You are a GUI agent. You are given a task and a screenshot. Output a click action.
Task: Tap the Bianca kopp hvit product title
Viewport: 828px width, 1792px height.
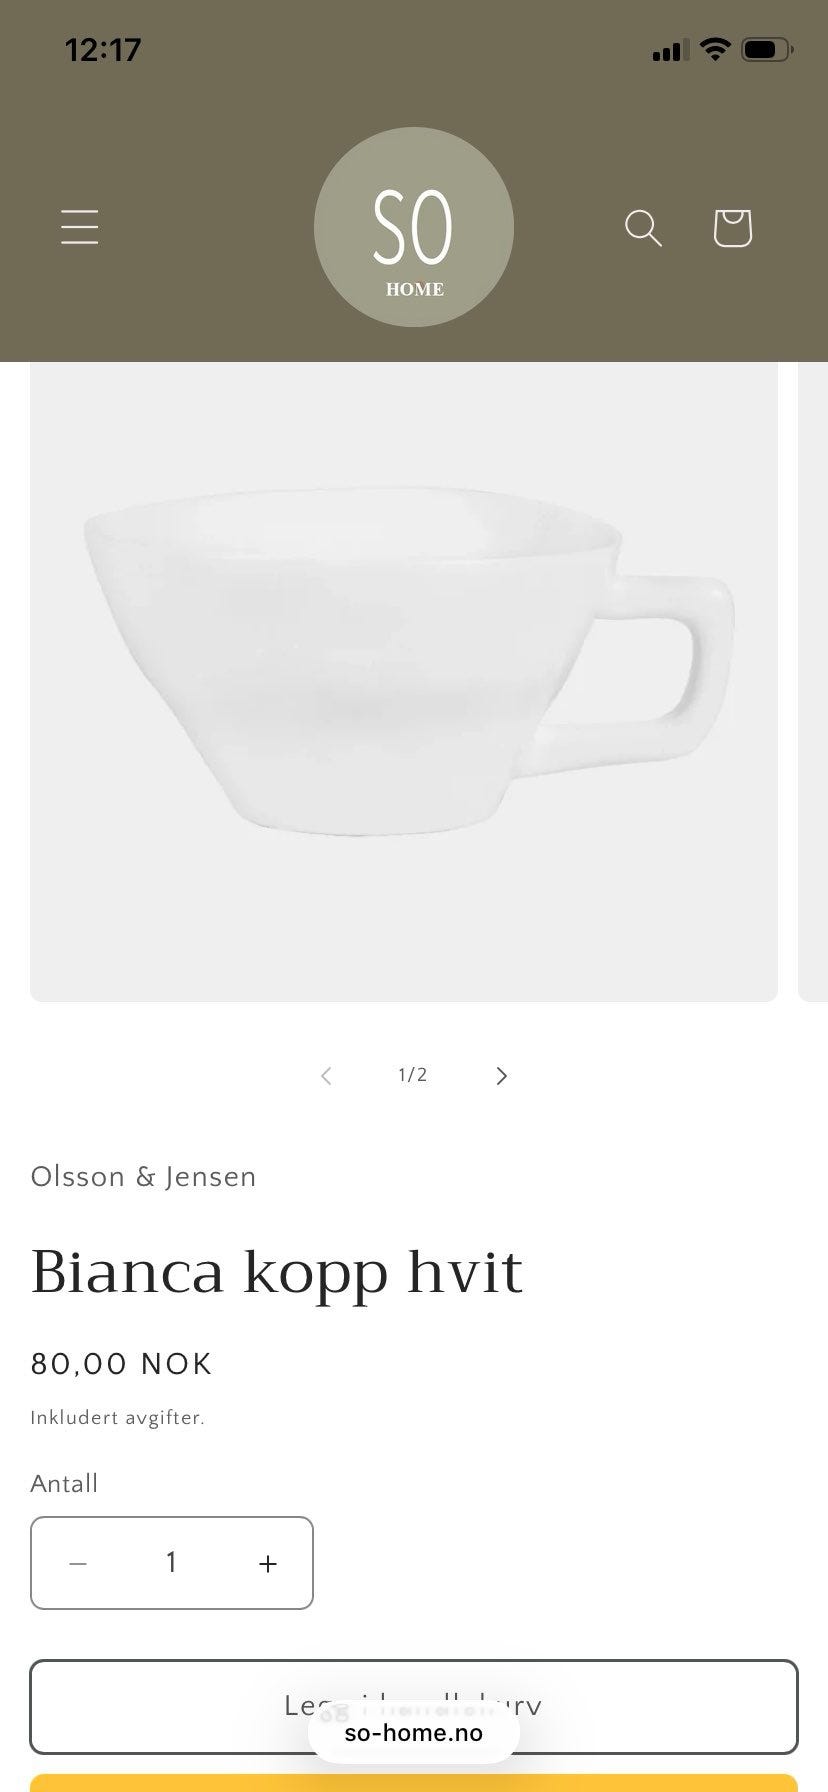[277, 1272]
